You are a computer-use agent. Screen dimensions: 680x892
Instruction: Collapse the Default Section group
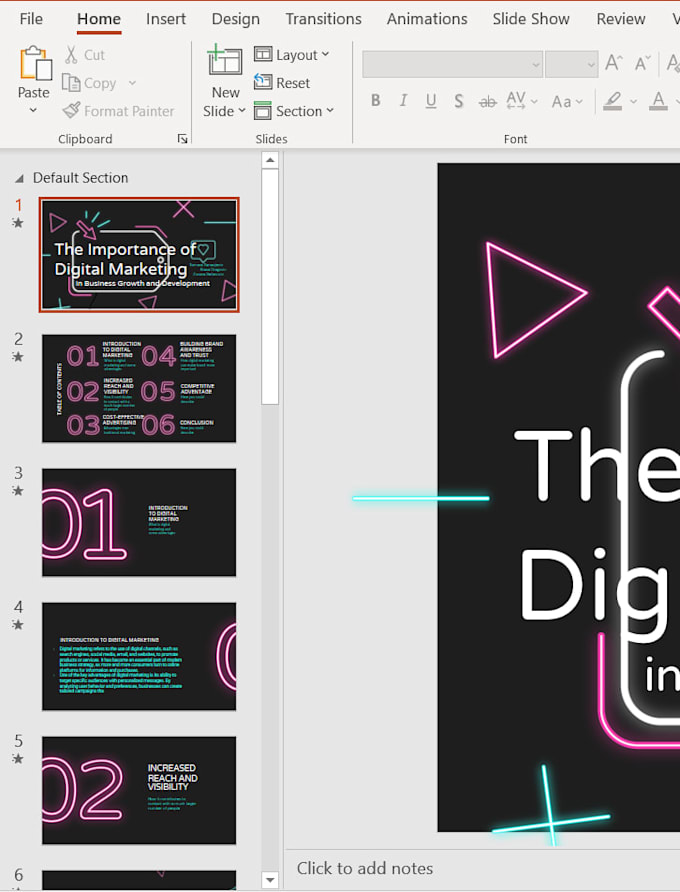click(x=19, y=178)
